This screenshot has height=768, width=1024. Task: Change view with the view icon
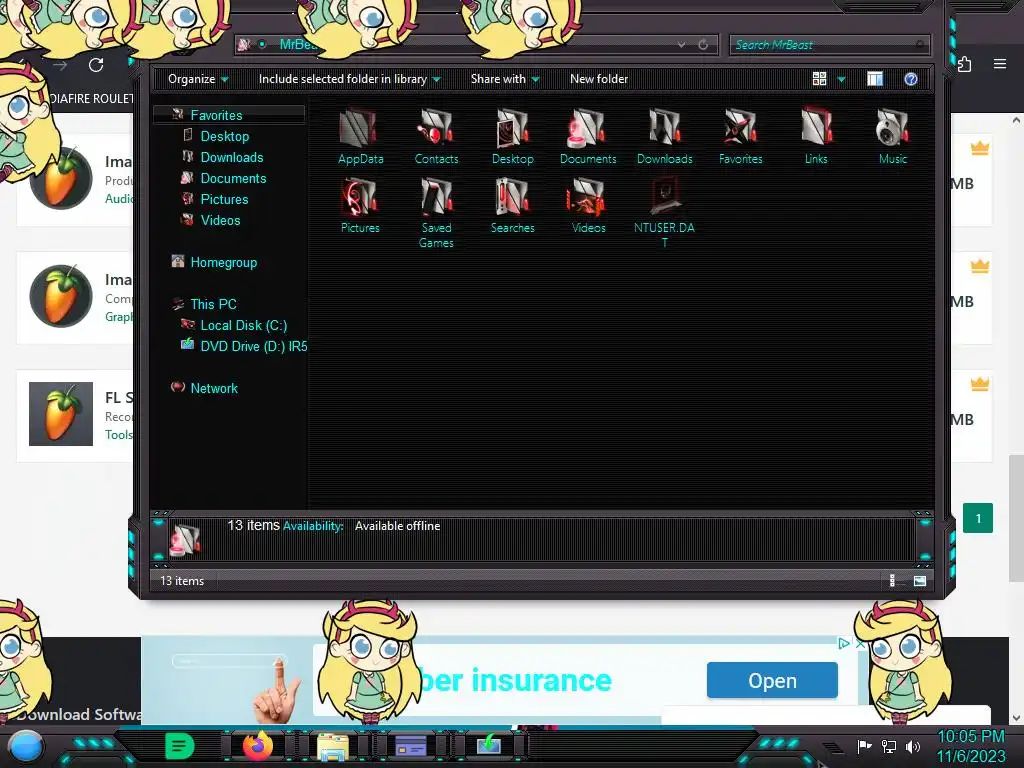pyautogui.click(x=819, y=79)
